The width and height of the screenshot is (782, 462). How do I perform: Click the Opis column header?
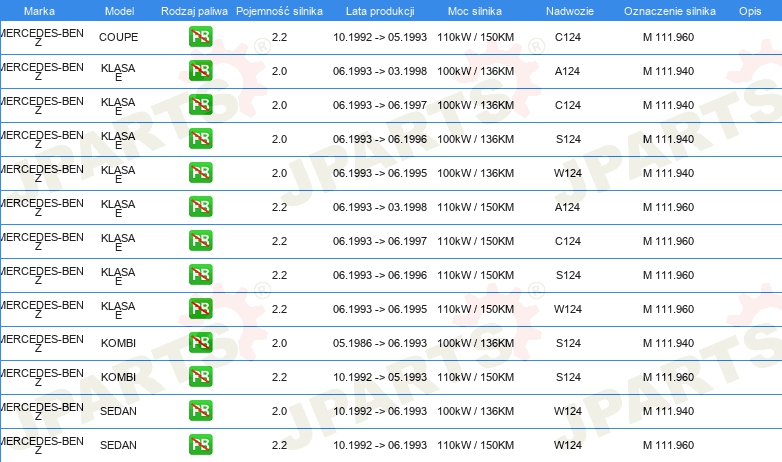click(750, 11)
